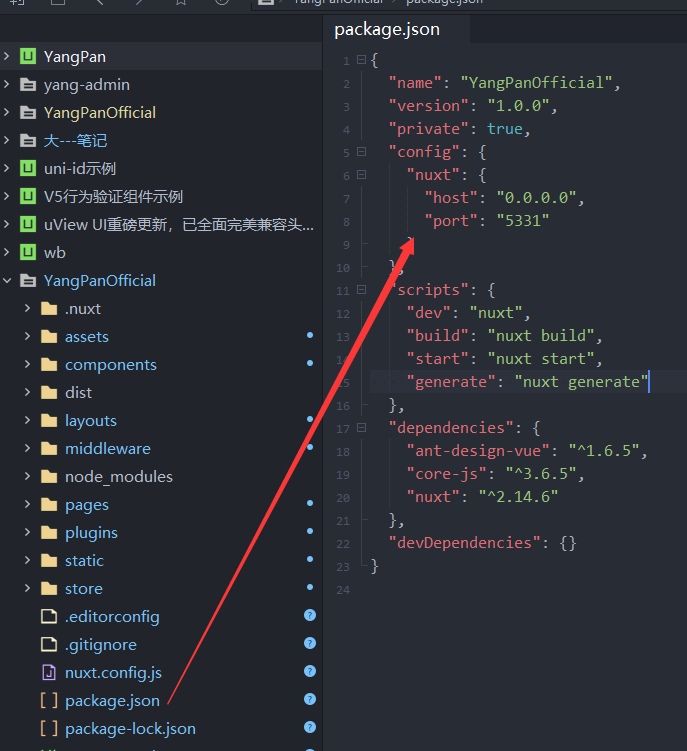The width and height of the screenshot is (687, 751).
Task: Click the green project icon beside YangPan
Action: [28, 57]
